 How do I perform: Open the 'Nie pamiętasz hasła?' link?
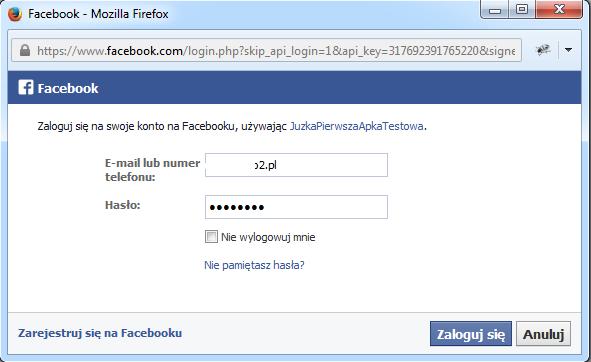coord(254,265)
